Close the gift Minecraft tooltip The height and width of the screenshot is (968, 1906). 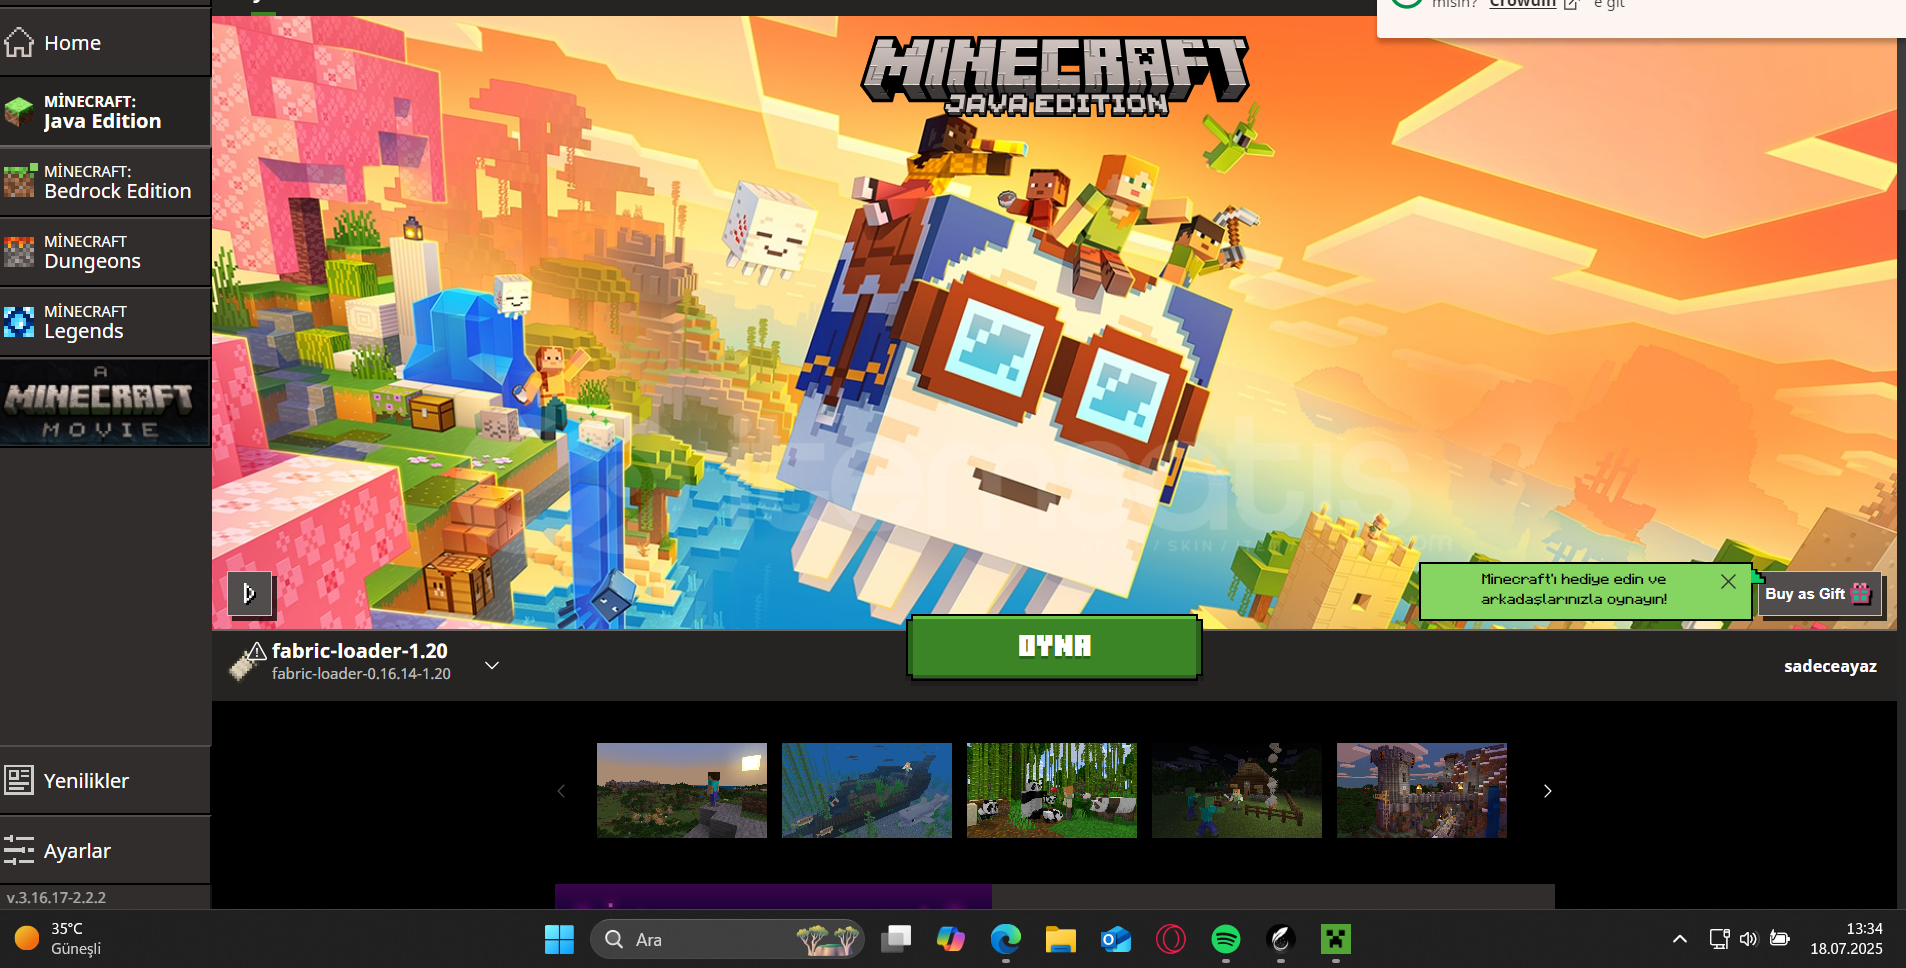(1728, 581)
